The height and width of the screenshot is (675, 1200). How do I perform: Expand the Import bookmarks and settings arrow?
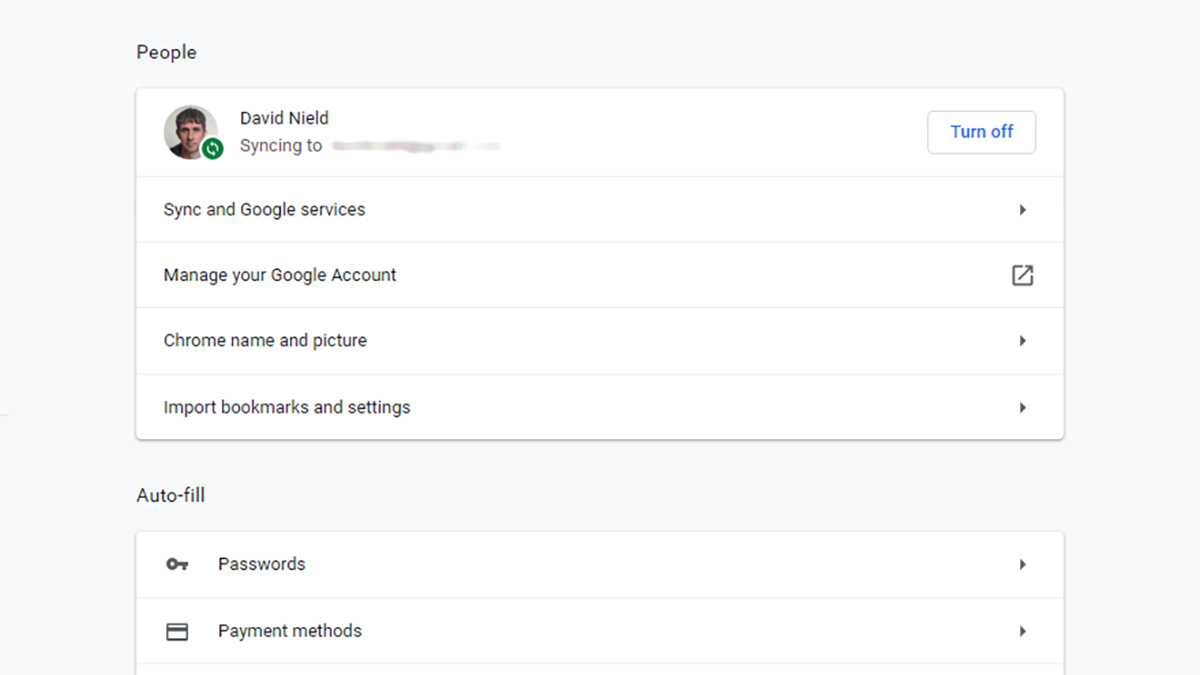pos(1022,408)
